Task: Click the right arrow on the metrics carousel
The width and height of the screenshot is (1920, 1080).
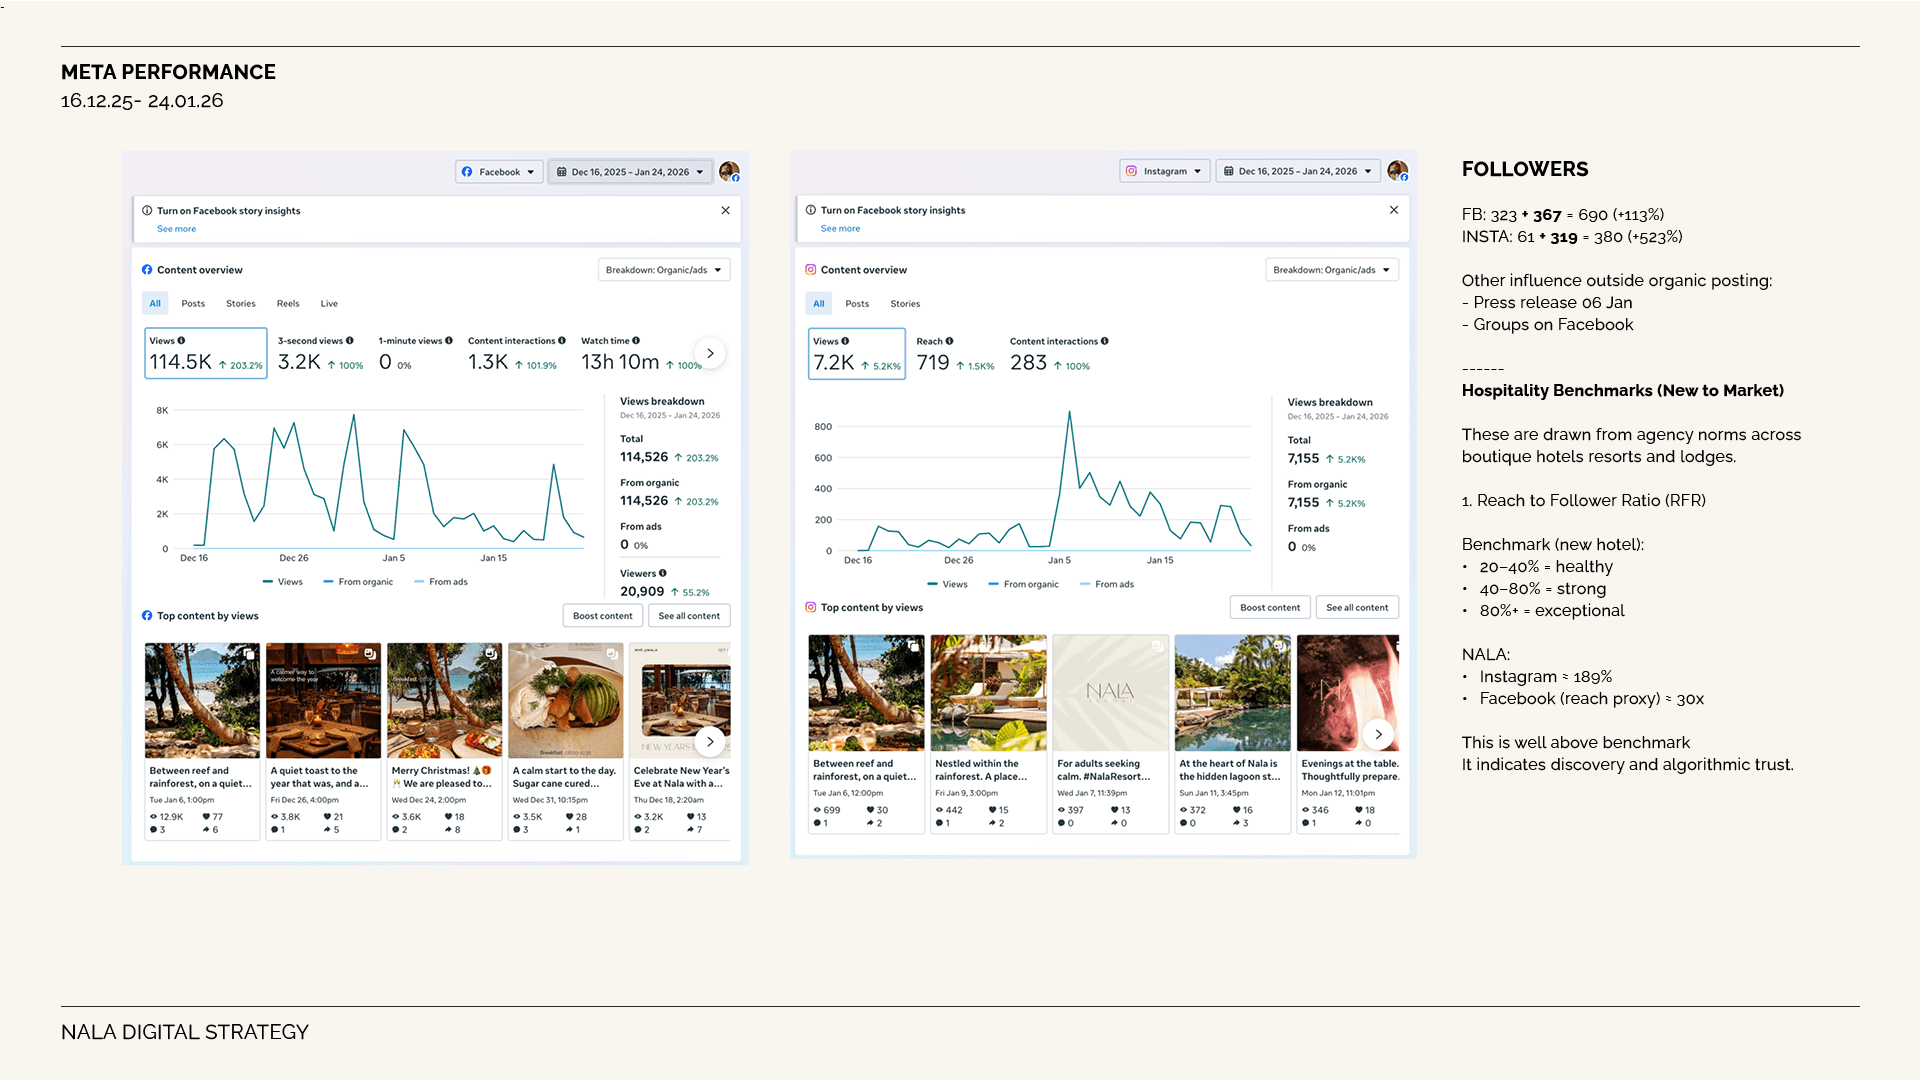Action: tap(710, 352)
